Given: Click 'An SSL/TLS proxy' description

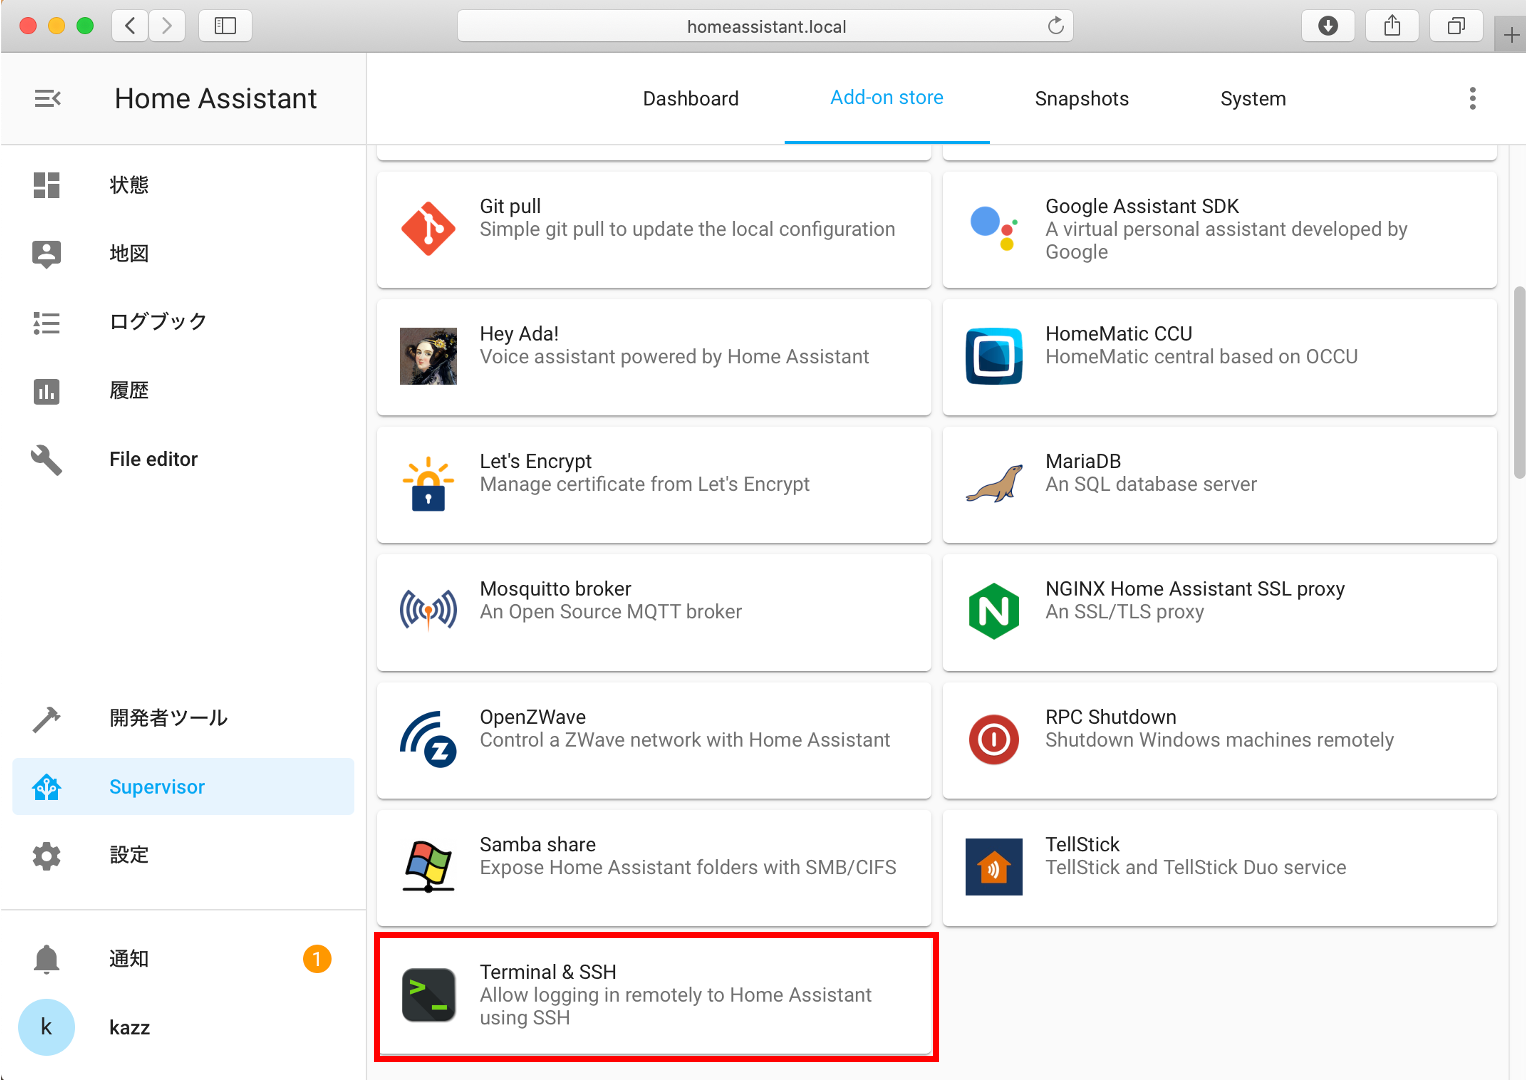Looking at the screenshot, I should tap(1125, 612).
